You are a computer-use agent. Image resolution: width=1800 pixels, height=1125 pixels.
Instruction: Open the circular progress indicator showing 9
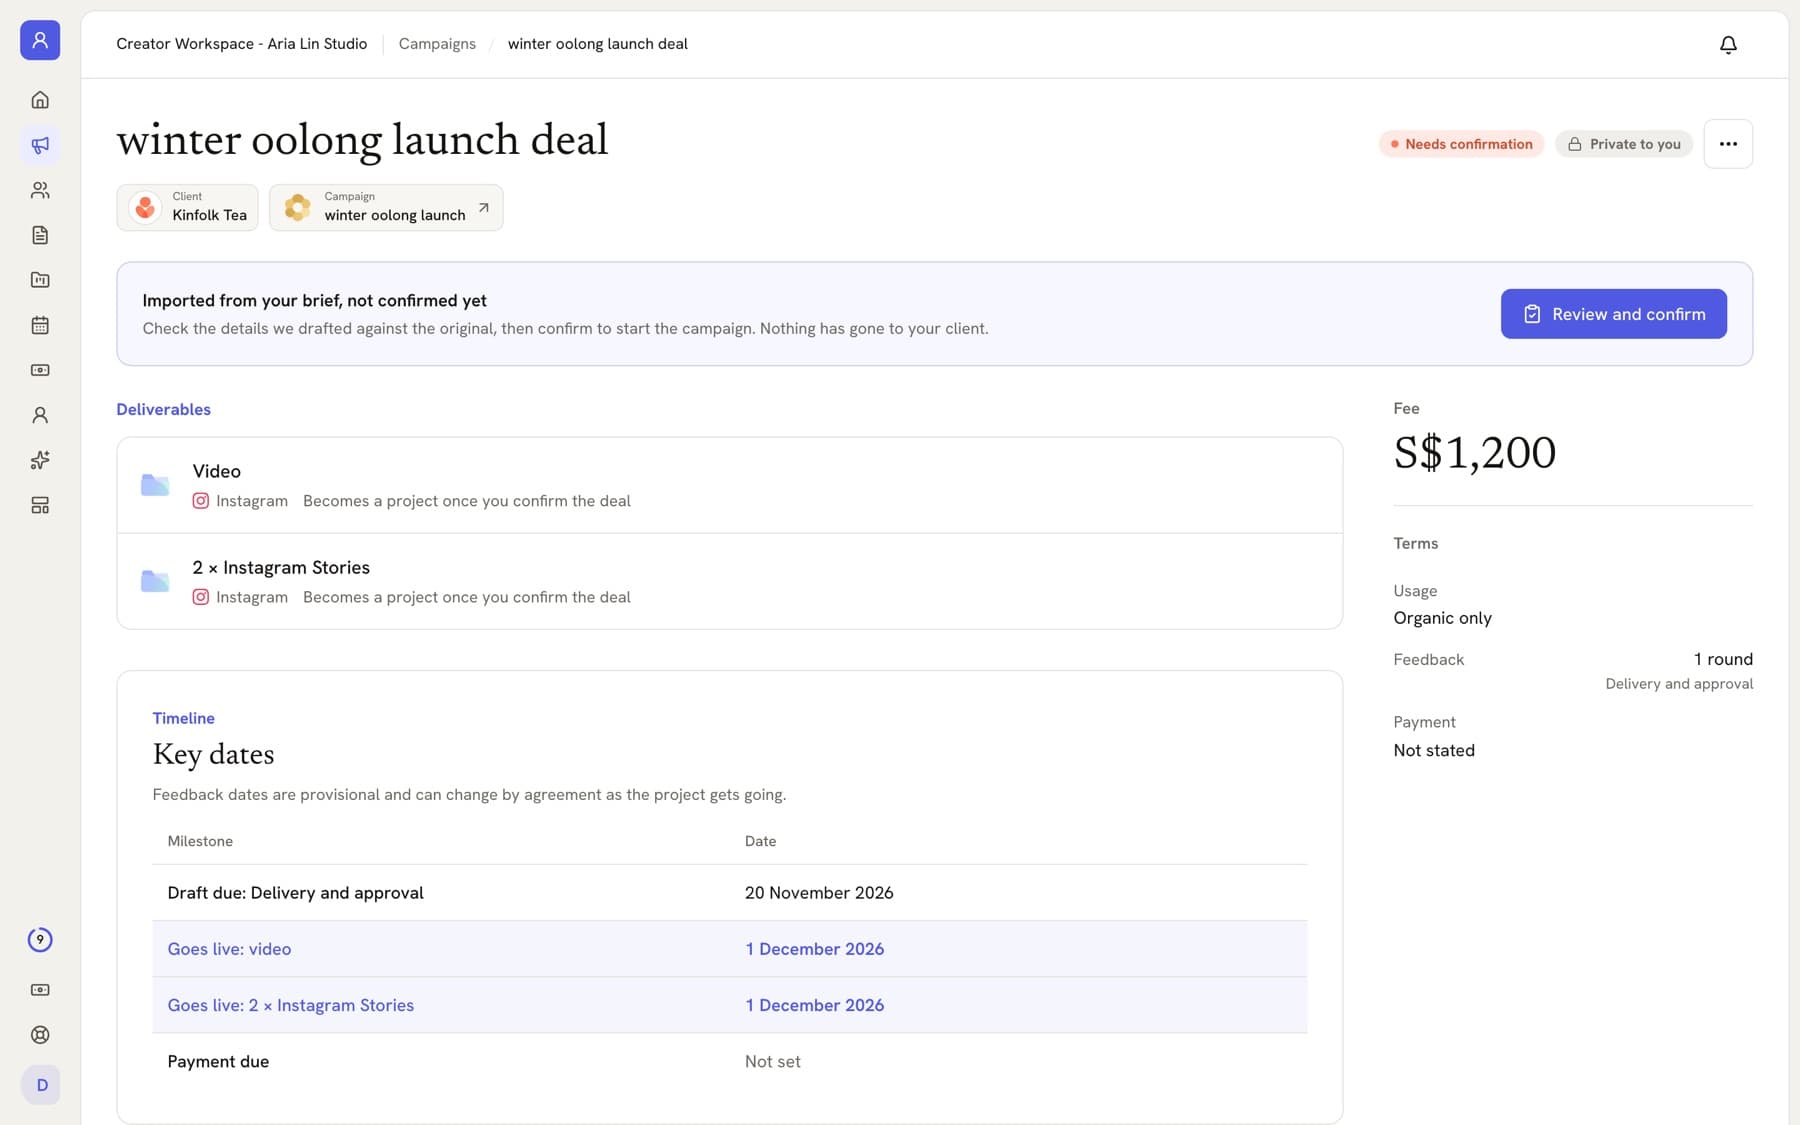pyautogui.click(x=40, y=940)
